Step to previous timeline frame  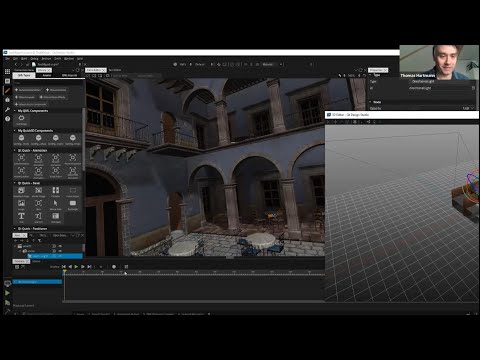[70, 267]
